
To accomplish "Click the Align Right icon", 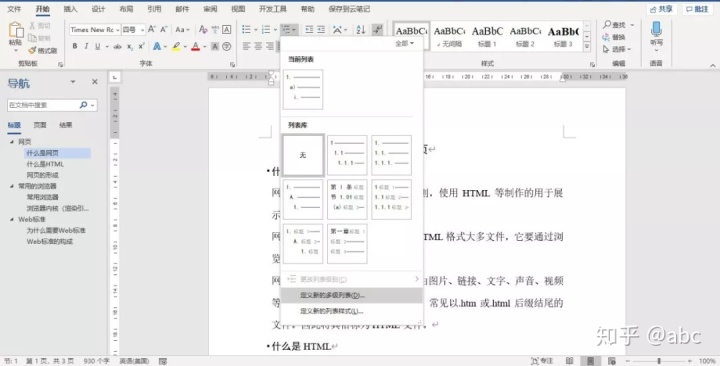I will [x=270, y=46].
